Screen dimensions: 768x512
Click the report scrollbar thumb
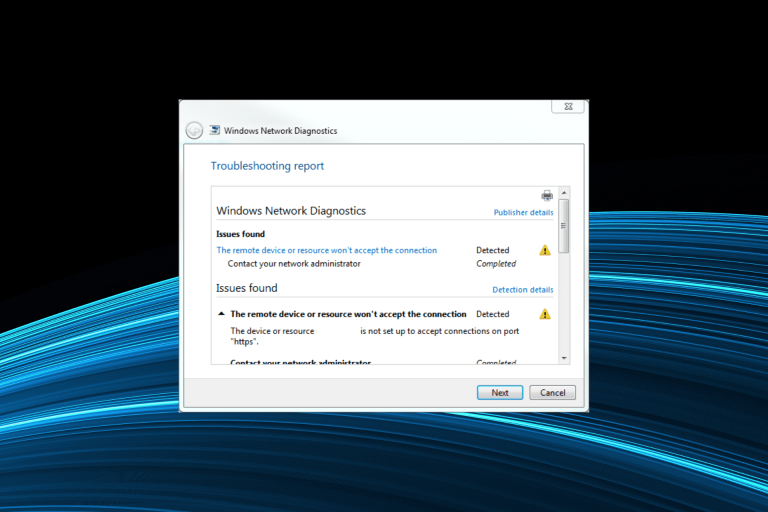point(564,226)
